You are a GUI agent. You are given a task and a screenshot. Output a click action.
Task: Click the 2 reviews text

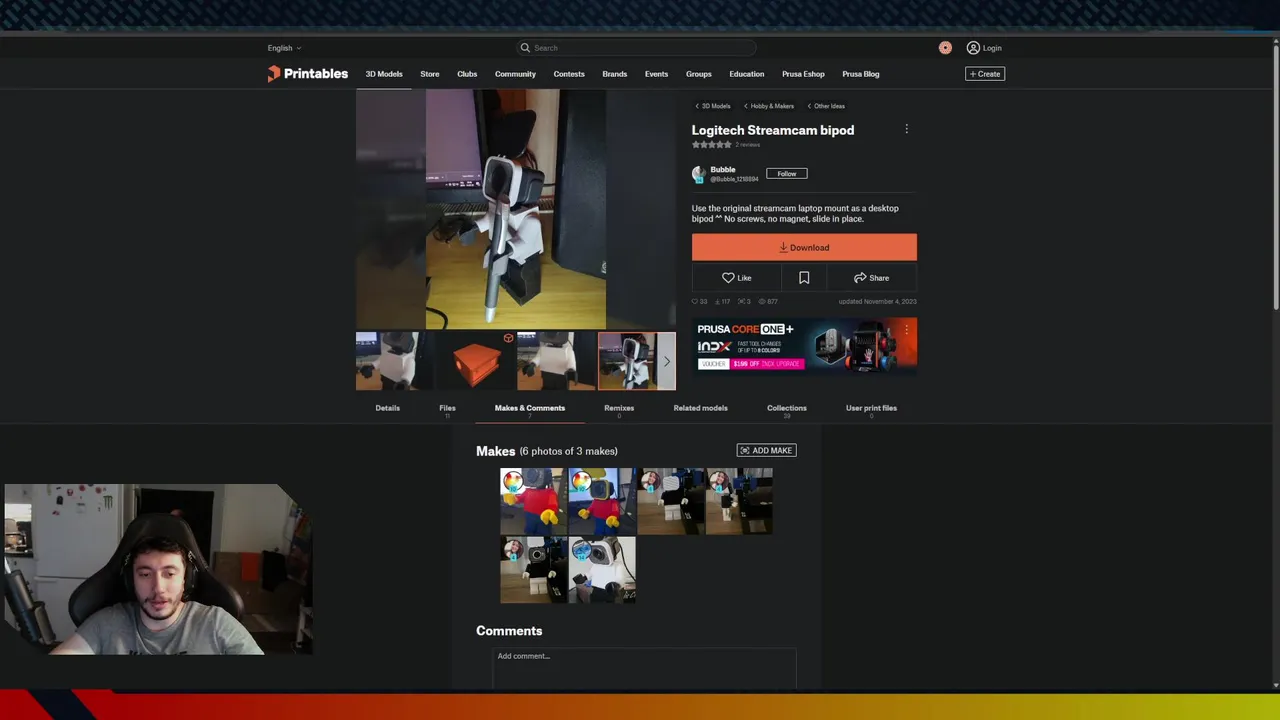[x=748, y=145]
